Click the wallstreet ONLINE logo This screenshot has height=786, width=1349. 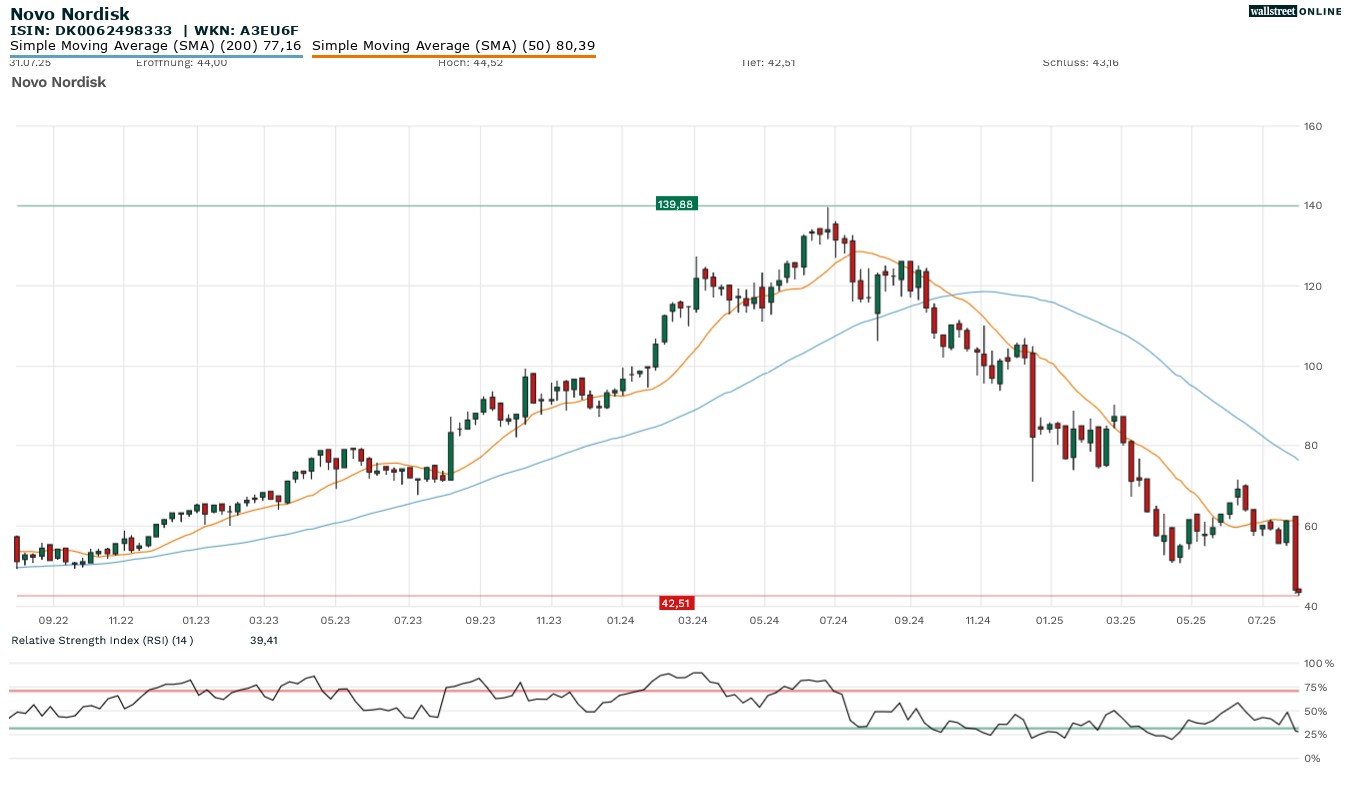coord(1295,12)
